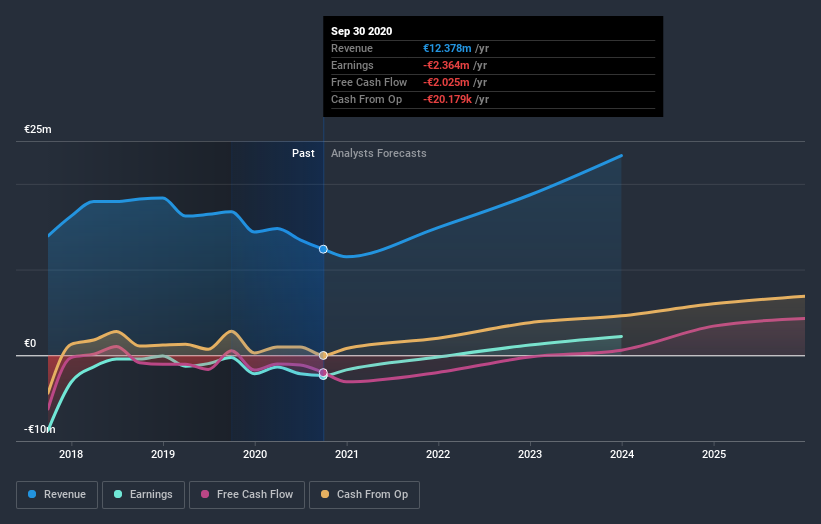Click the Past section label
The width and height of the screenshot is (821, 524).
(303, 153)
